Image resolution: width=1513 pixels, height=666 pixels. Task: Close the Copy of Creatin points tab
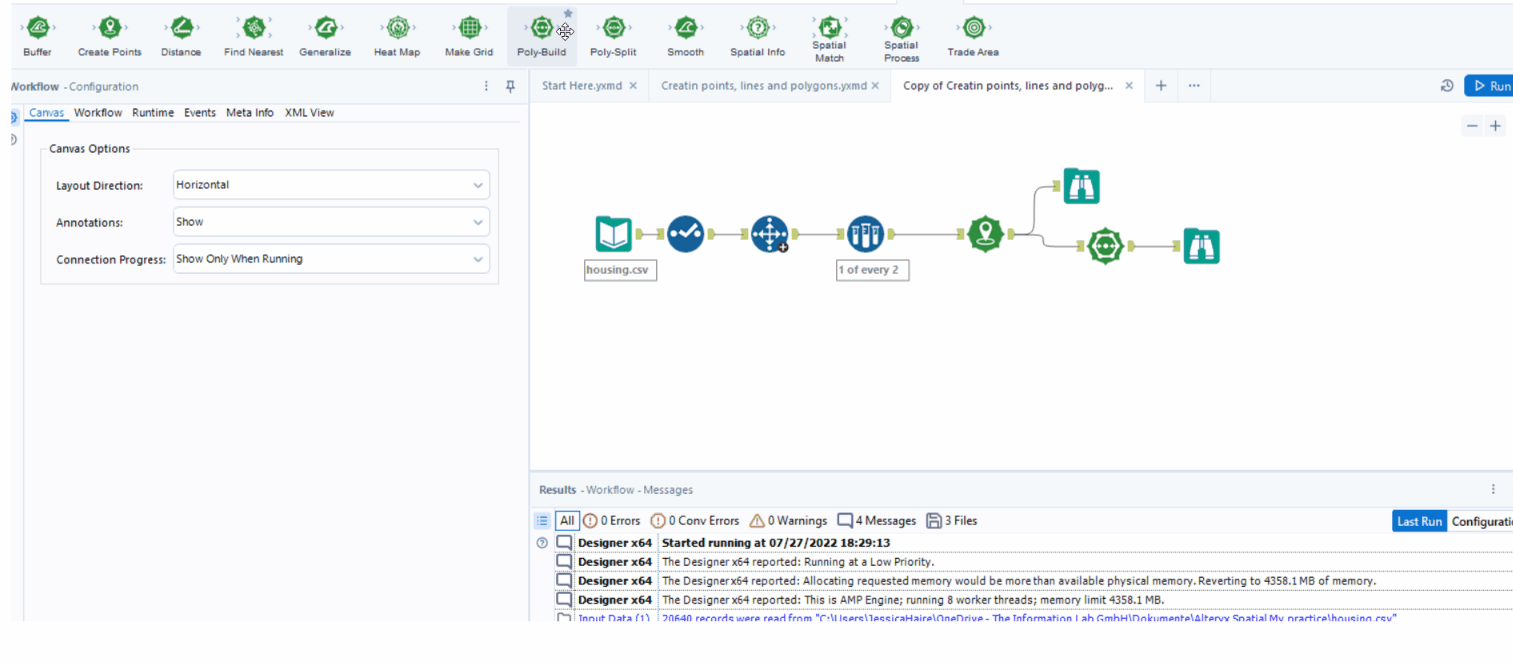click(x=1129, y=86)
